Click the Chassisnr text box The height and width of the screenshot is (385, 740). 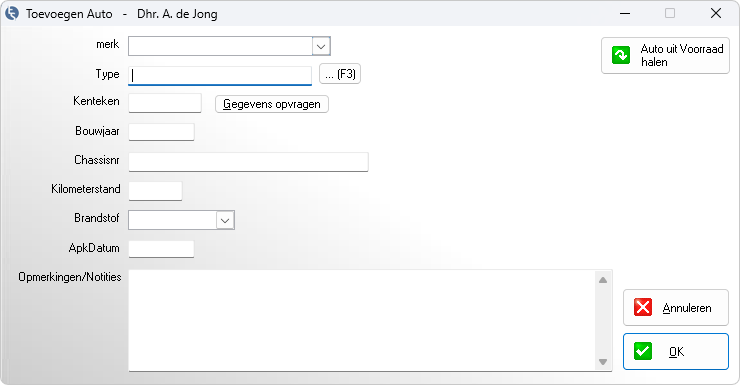pyautogui.click(x=248, y=162)
